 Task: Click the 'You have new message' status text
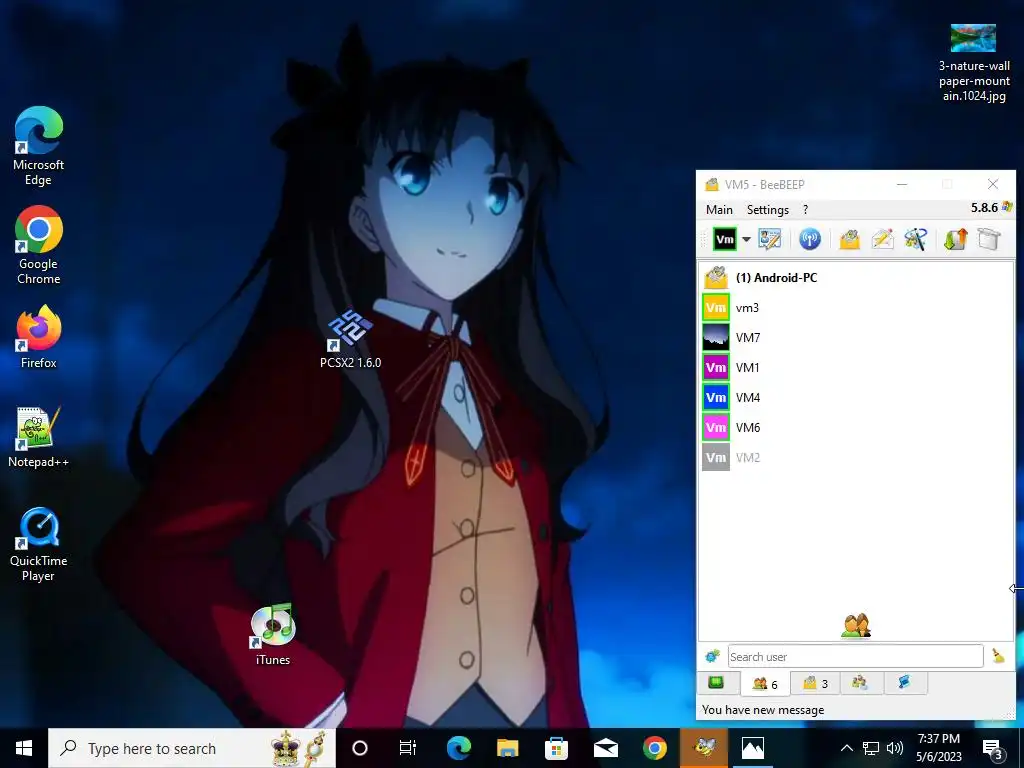tap(763, 710)
